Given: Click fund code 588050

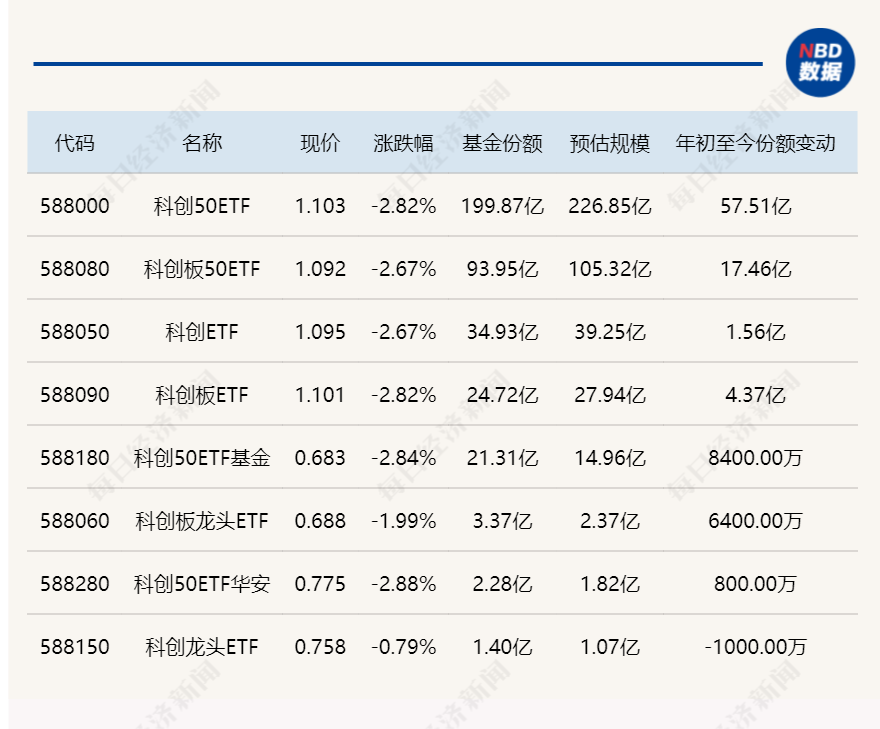Looking at the screenshot, I should pyautogui.click(x=75, y=332).
